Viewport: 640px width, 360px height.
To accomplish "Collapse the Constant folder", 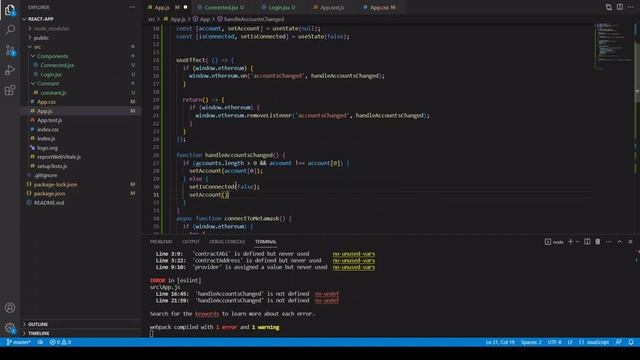I will pos(48,83).
